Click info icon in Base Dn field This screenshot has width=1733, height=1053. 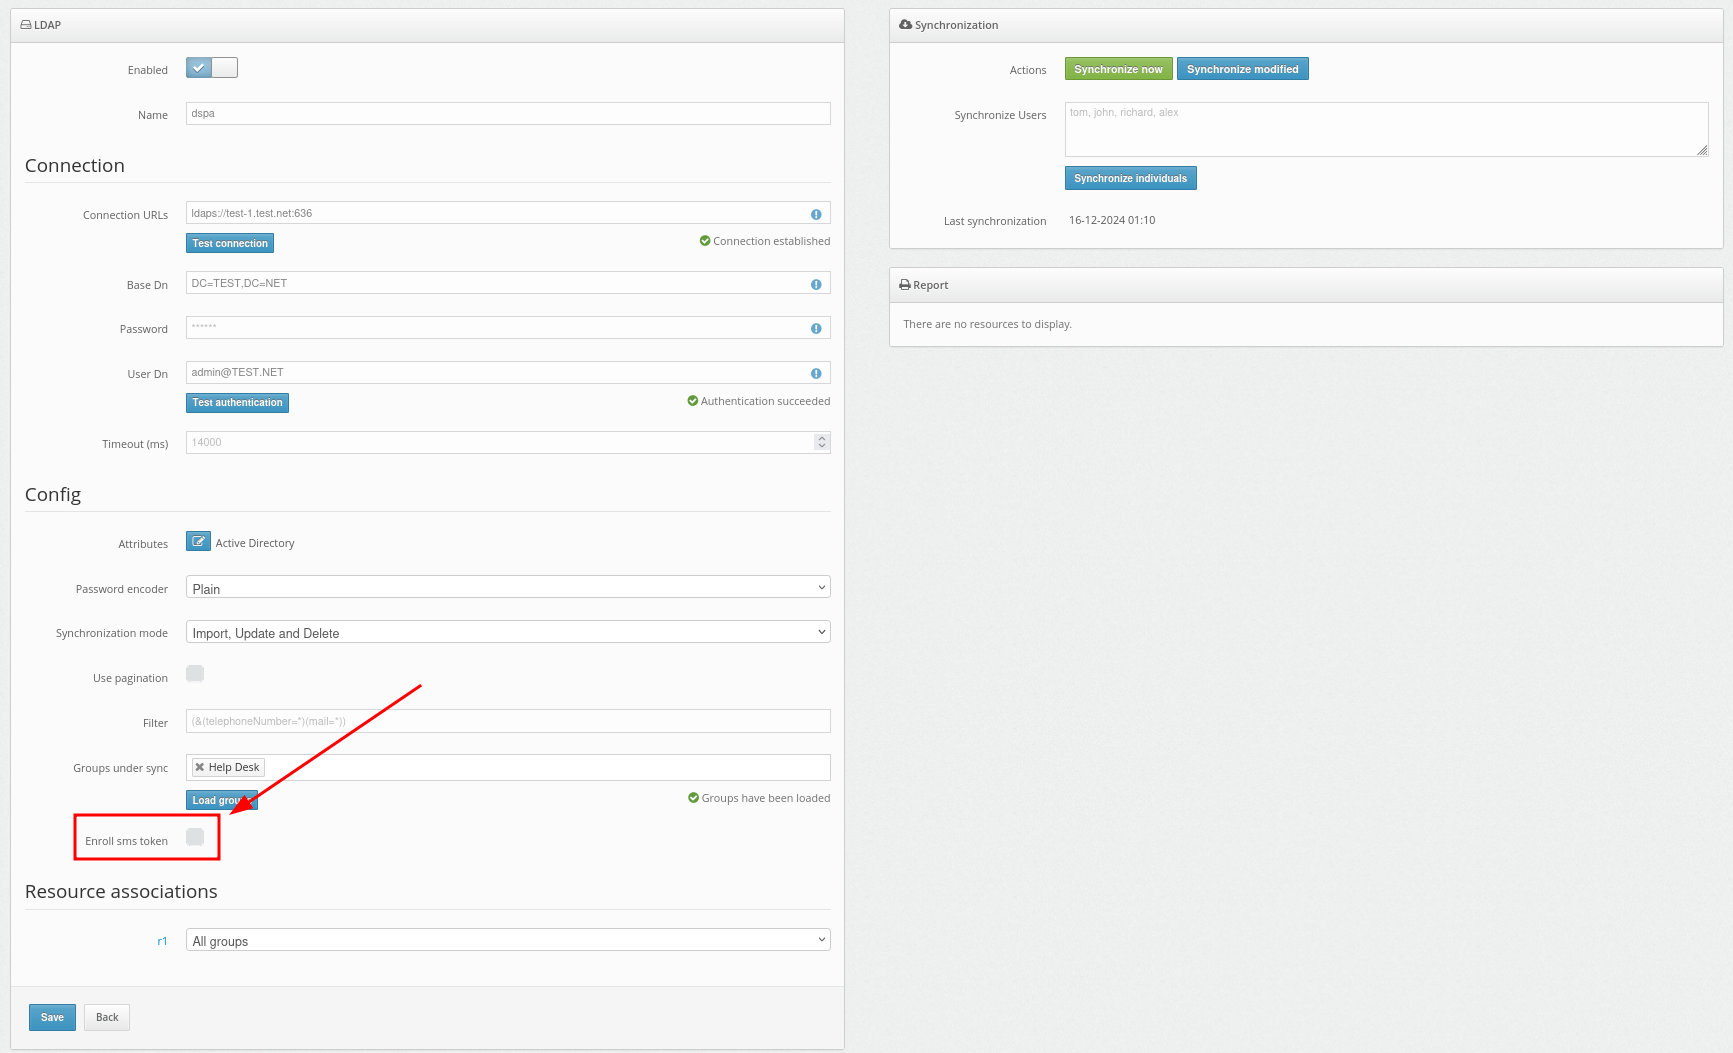816,284
